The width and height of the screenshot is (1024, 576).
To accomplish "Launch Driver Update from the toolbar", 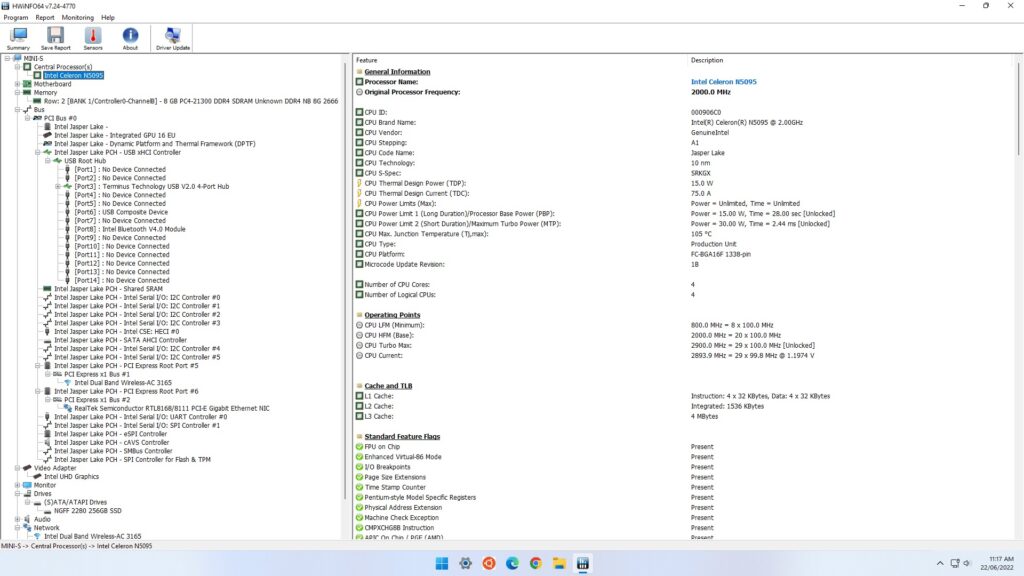I will coord(173,38).
